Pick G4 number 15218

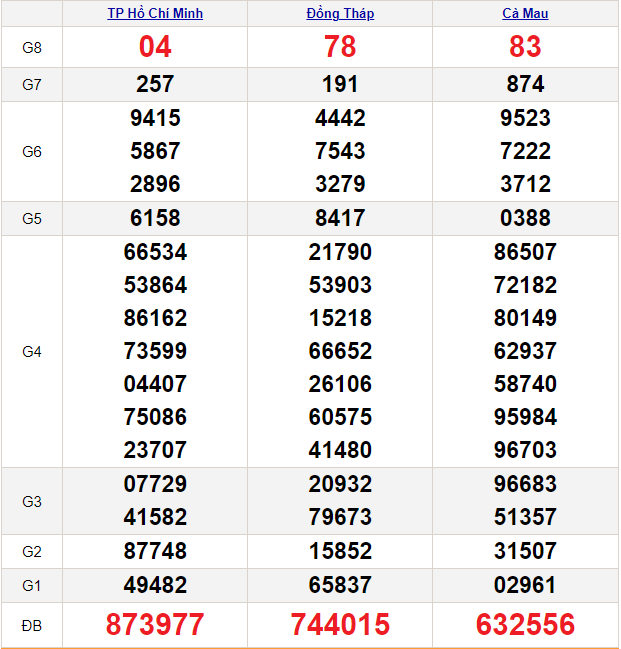point(340,318)
